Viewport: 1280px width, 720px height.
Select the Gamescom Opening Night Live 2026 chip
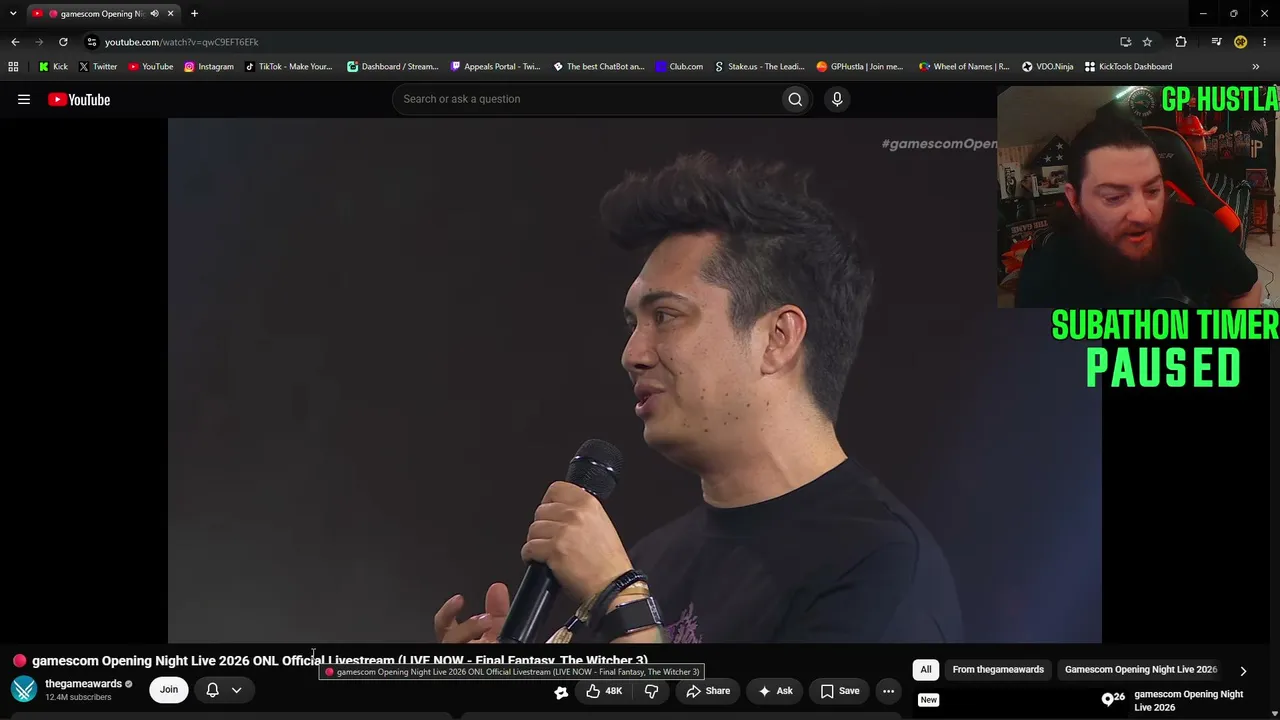1141,670
